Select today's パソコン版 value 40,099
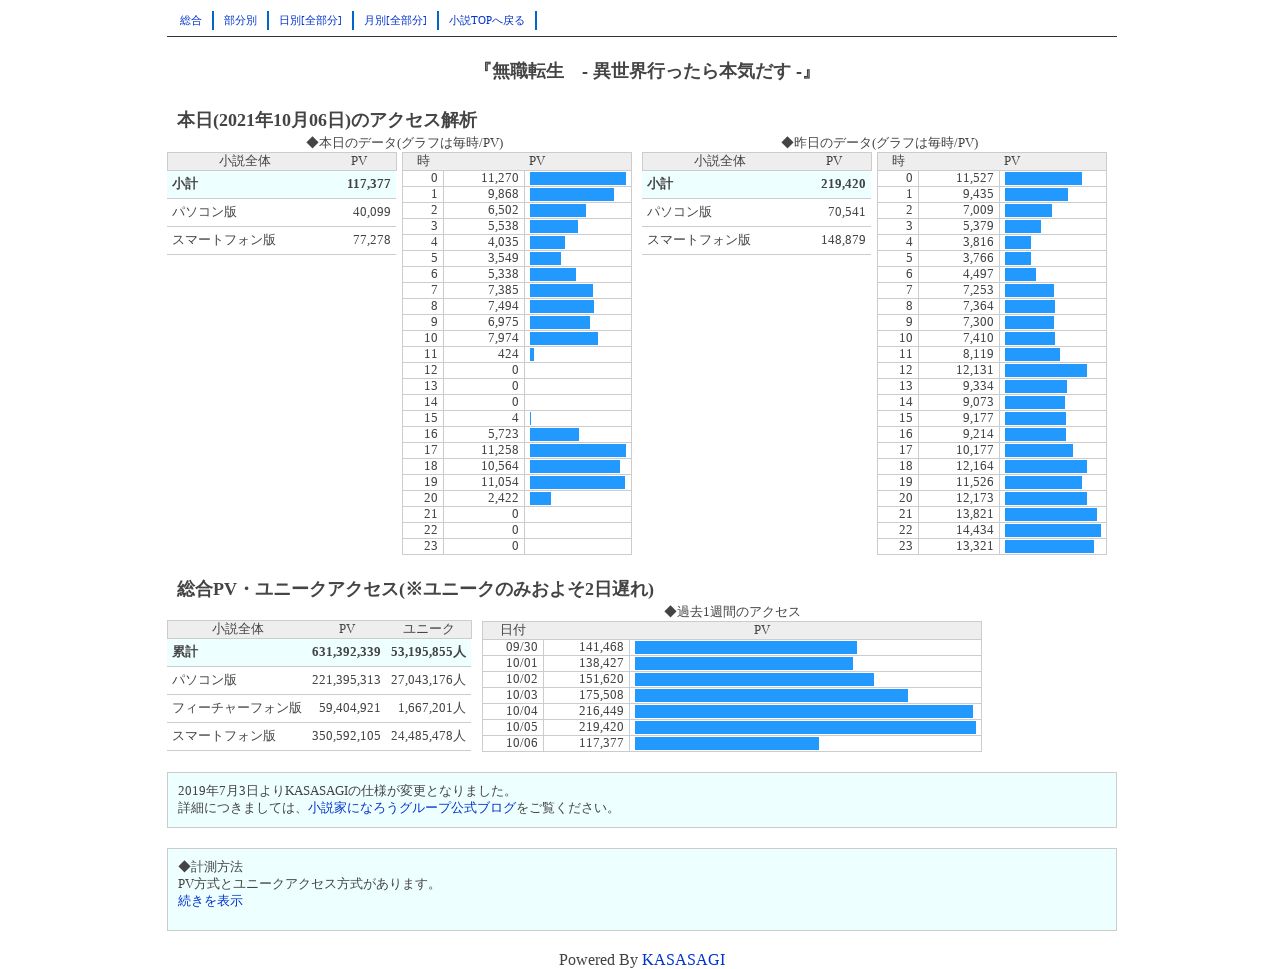 372,212
